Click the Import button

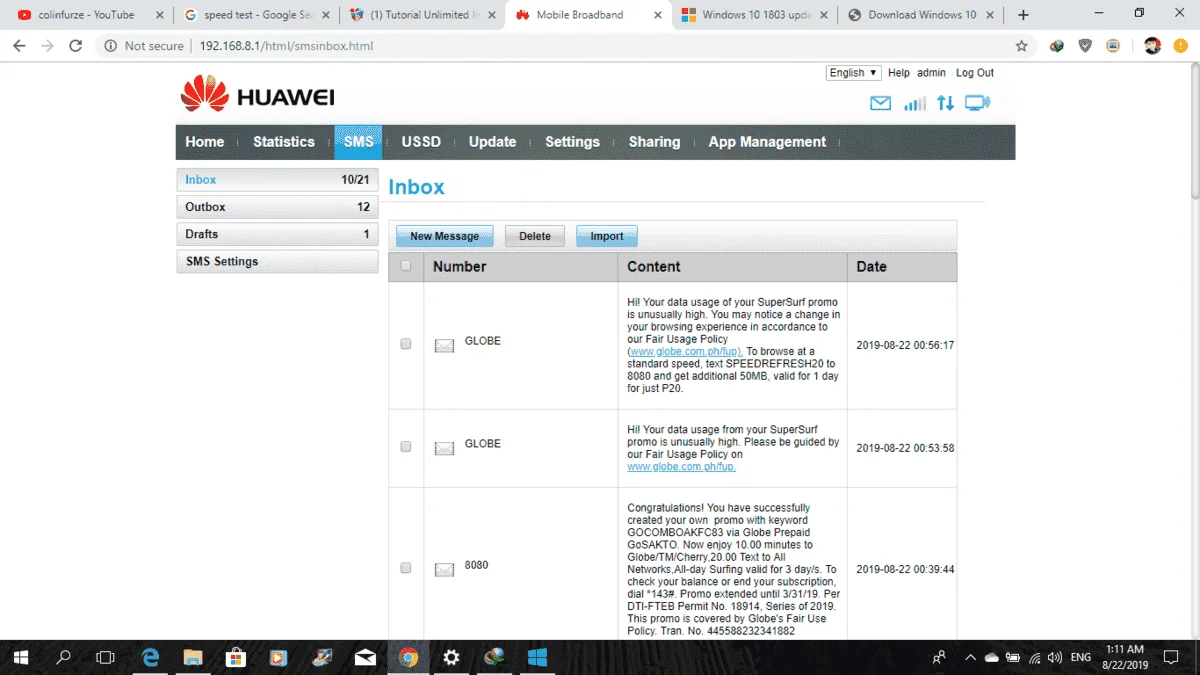click(x=607, y=236)
